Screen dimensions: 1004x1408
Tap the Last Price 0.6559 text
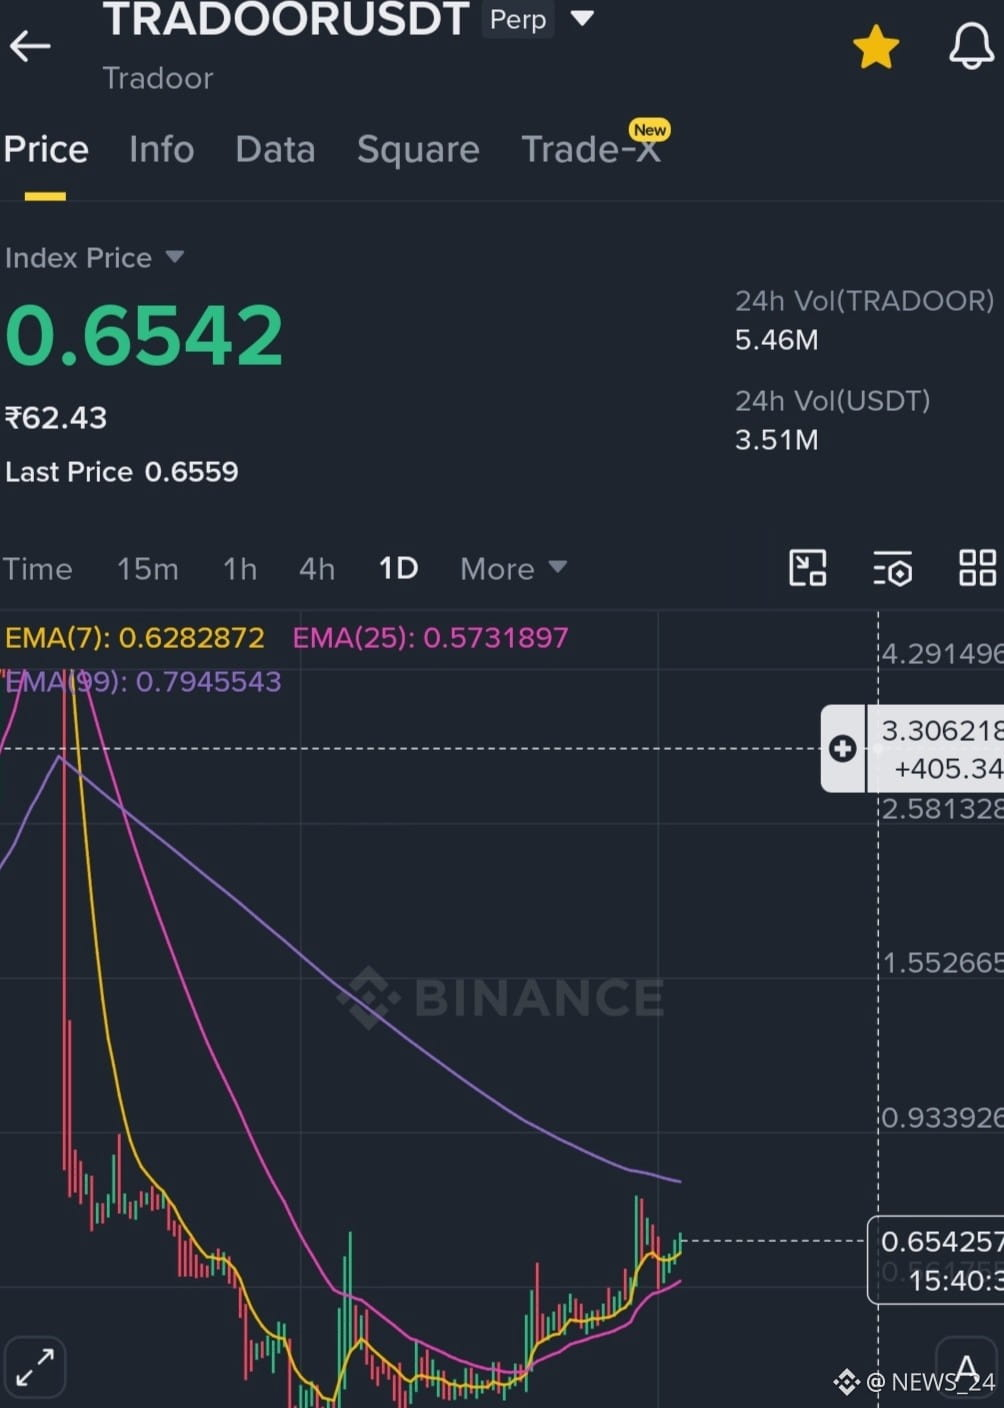(x=122, y=472)
